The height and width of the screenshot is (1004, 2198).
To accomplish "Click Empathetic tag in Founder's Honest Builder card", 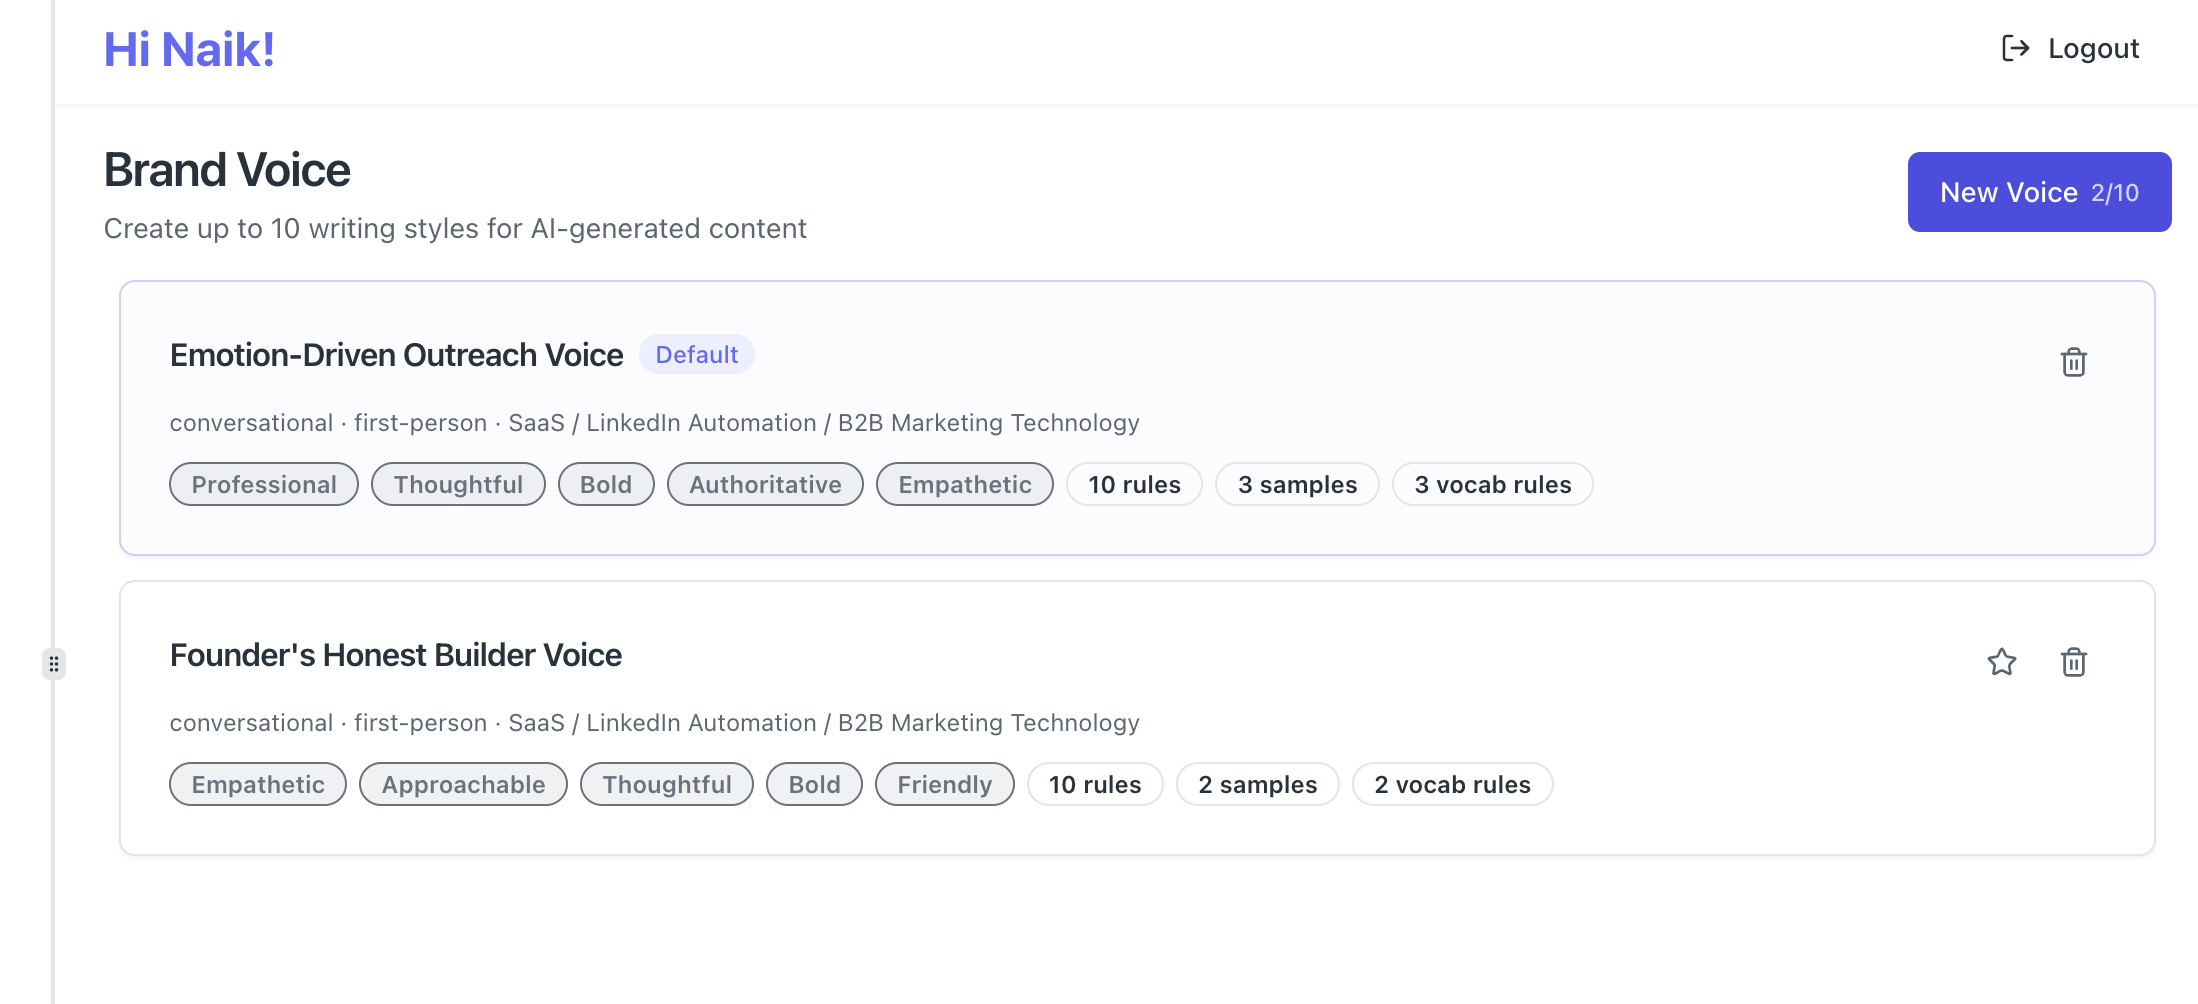I will [258, 784].
